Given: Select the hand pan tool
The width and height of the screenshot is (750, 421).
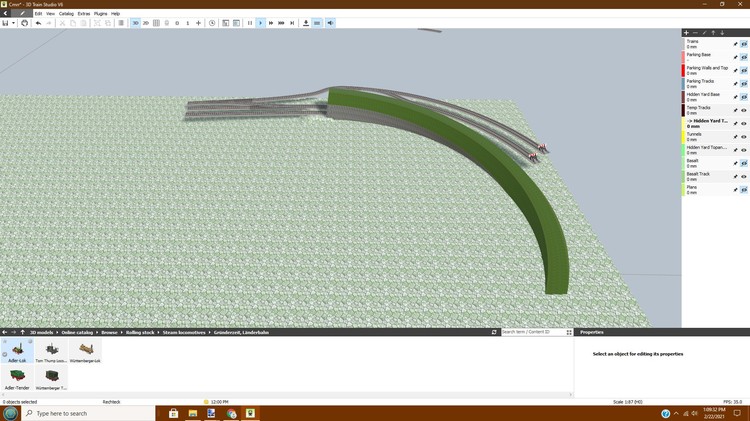Looking at the screenshot, I should pos(25,23).
